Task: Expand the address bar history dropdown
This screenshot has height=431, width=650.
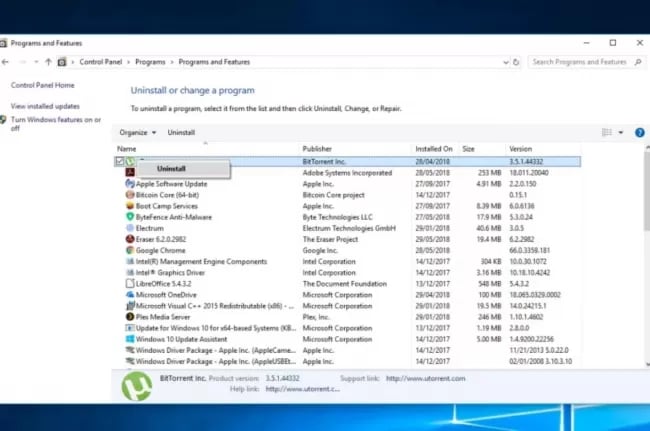Action: [x=506, y=62]
